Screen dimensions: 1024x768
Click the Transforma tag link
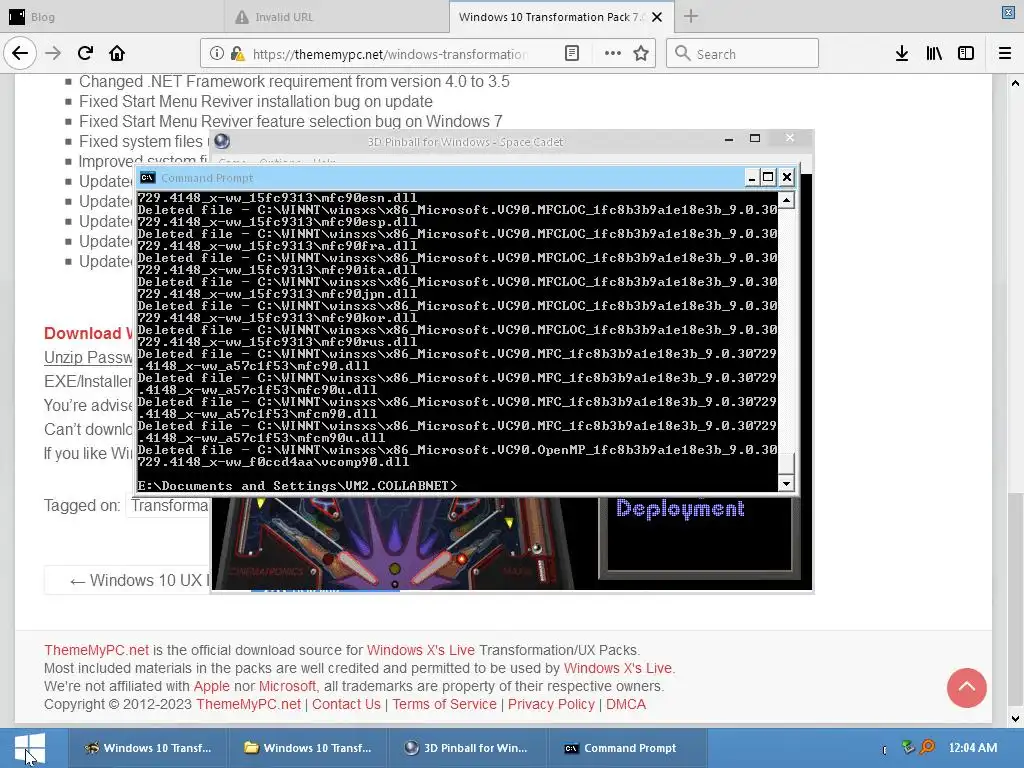(169, 505)
